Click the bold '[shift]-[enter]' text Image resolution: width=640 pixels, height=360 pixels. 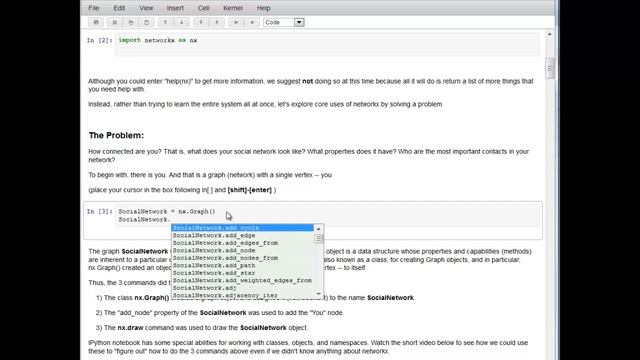[249, 190]
